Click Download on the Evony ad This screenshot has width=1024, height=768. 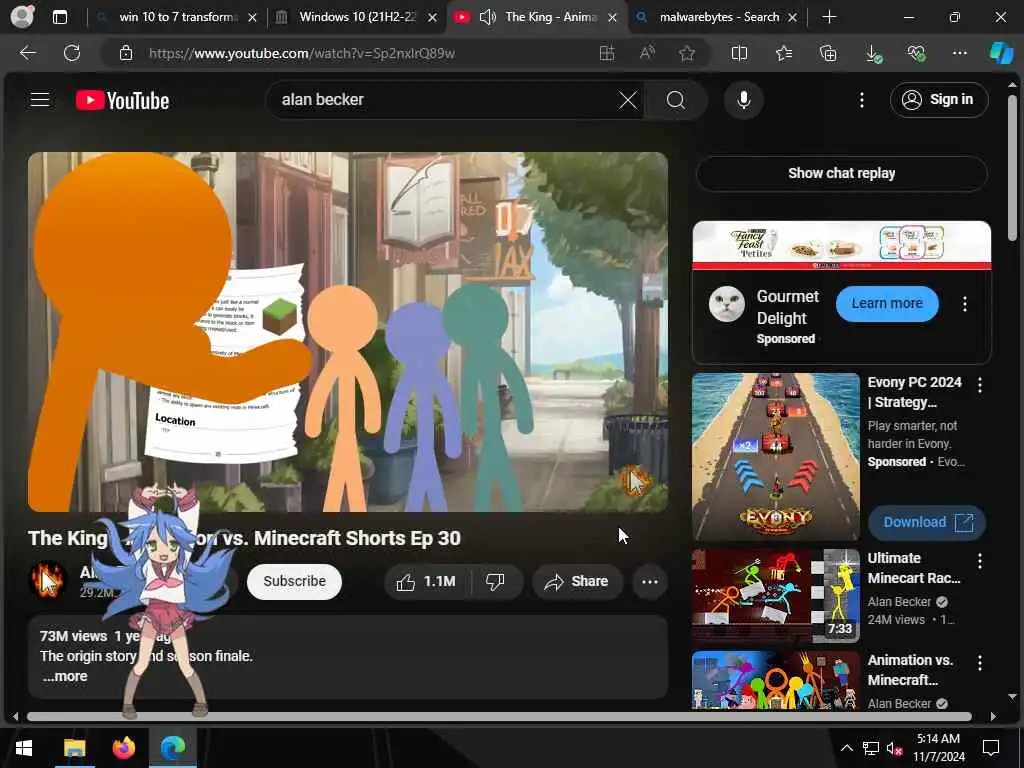click(926, 522)
